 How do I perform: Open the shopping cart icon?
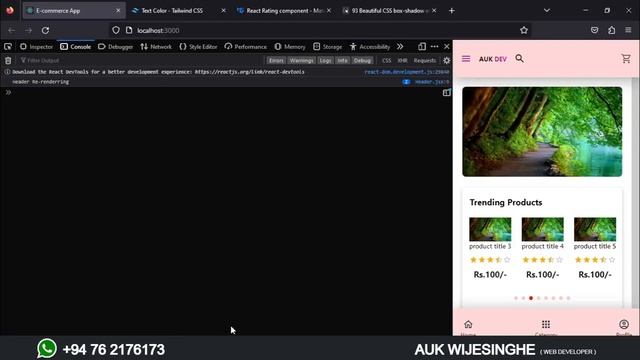click(x=626, y=58)
